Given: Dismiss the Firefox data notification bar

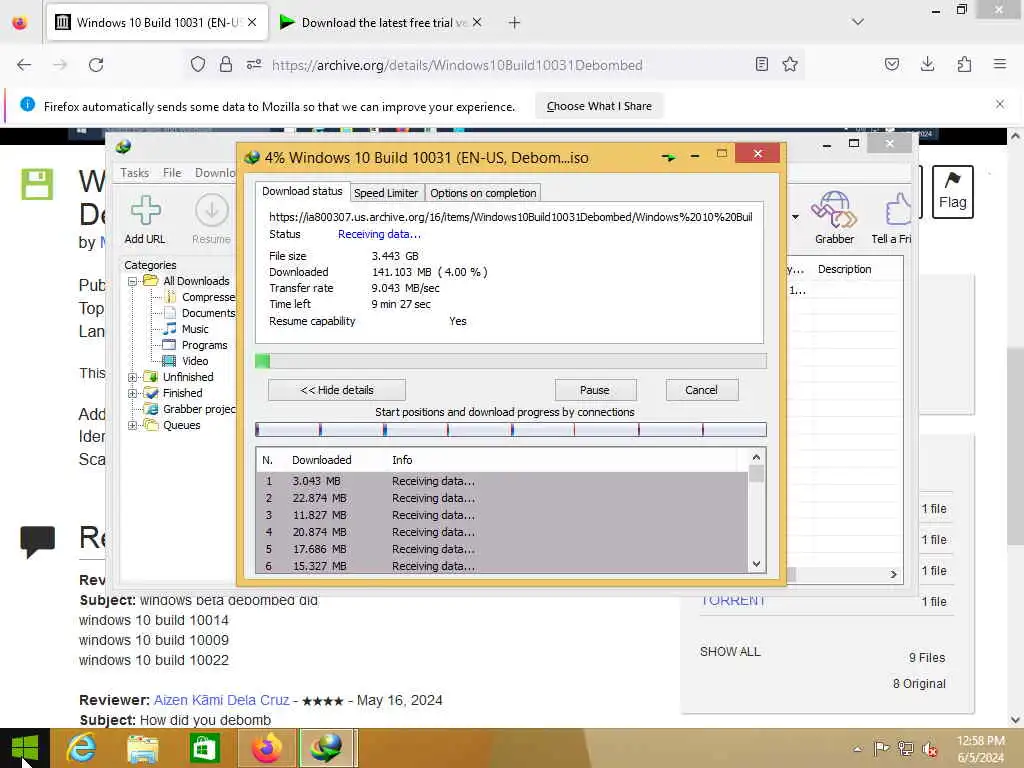Looking at the screenshot, I should point(999,104).
